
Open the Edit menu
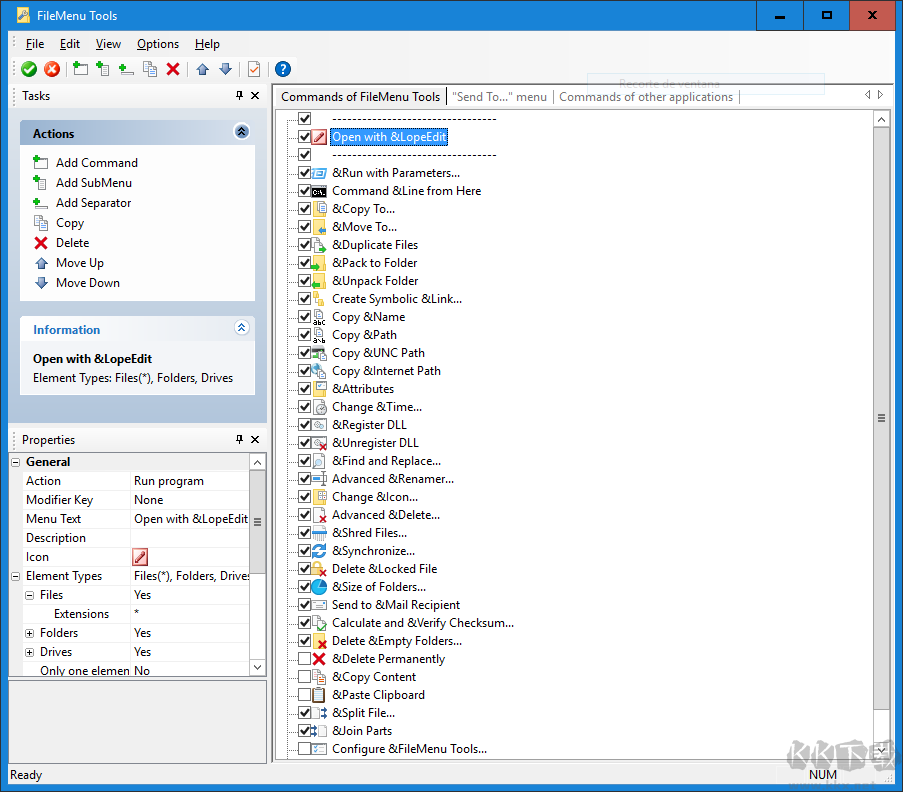70,44
